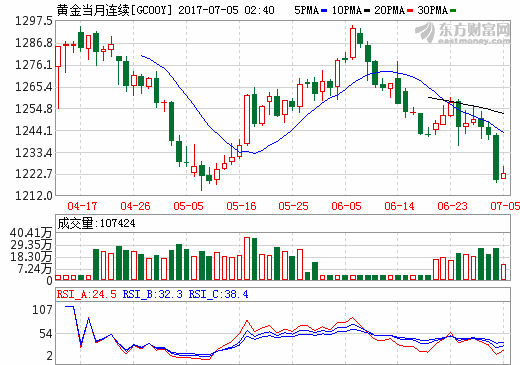
Task: Select the 05-05 date axis label
Action: 188,206
